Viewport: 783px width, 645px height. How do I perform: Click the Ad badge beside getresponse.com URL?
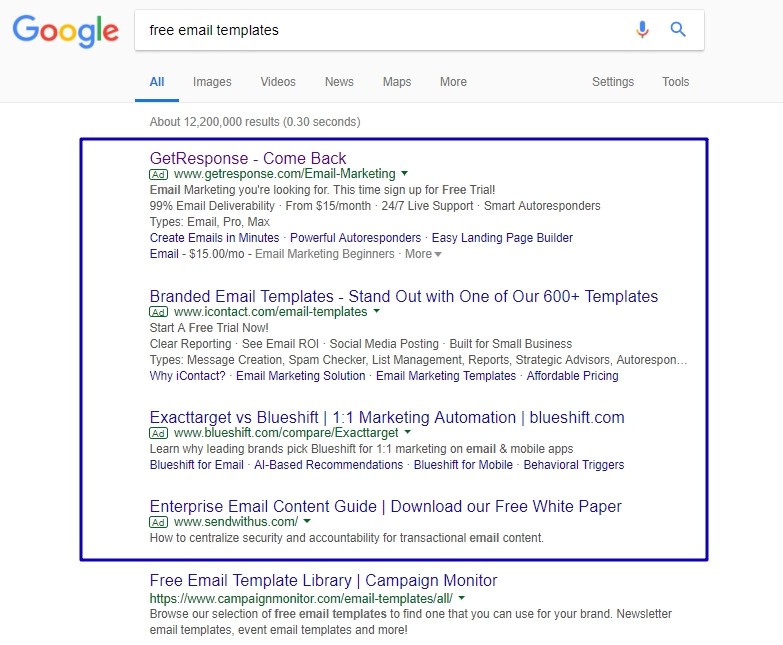pos(159,175)
